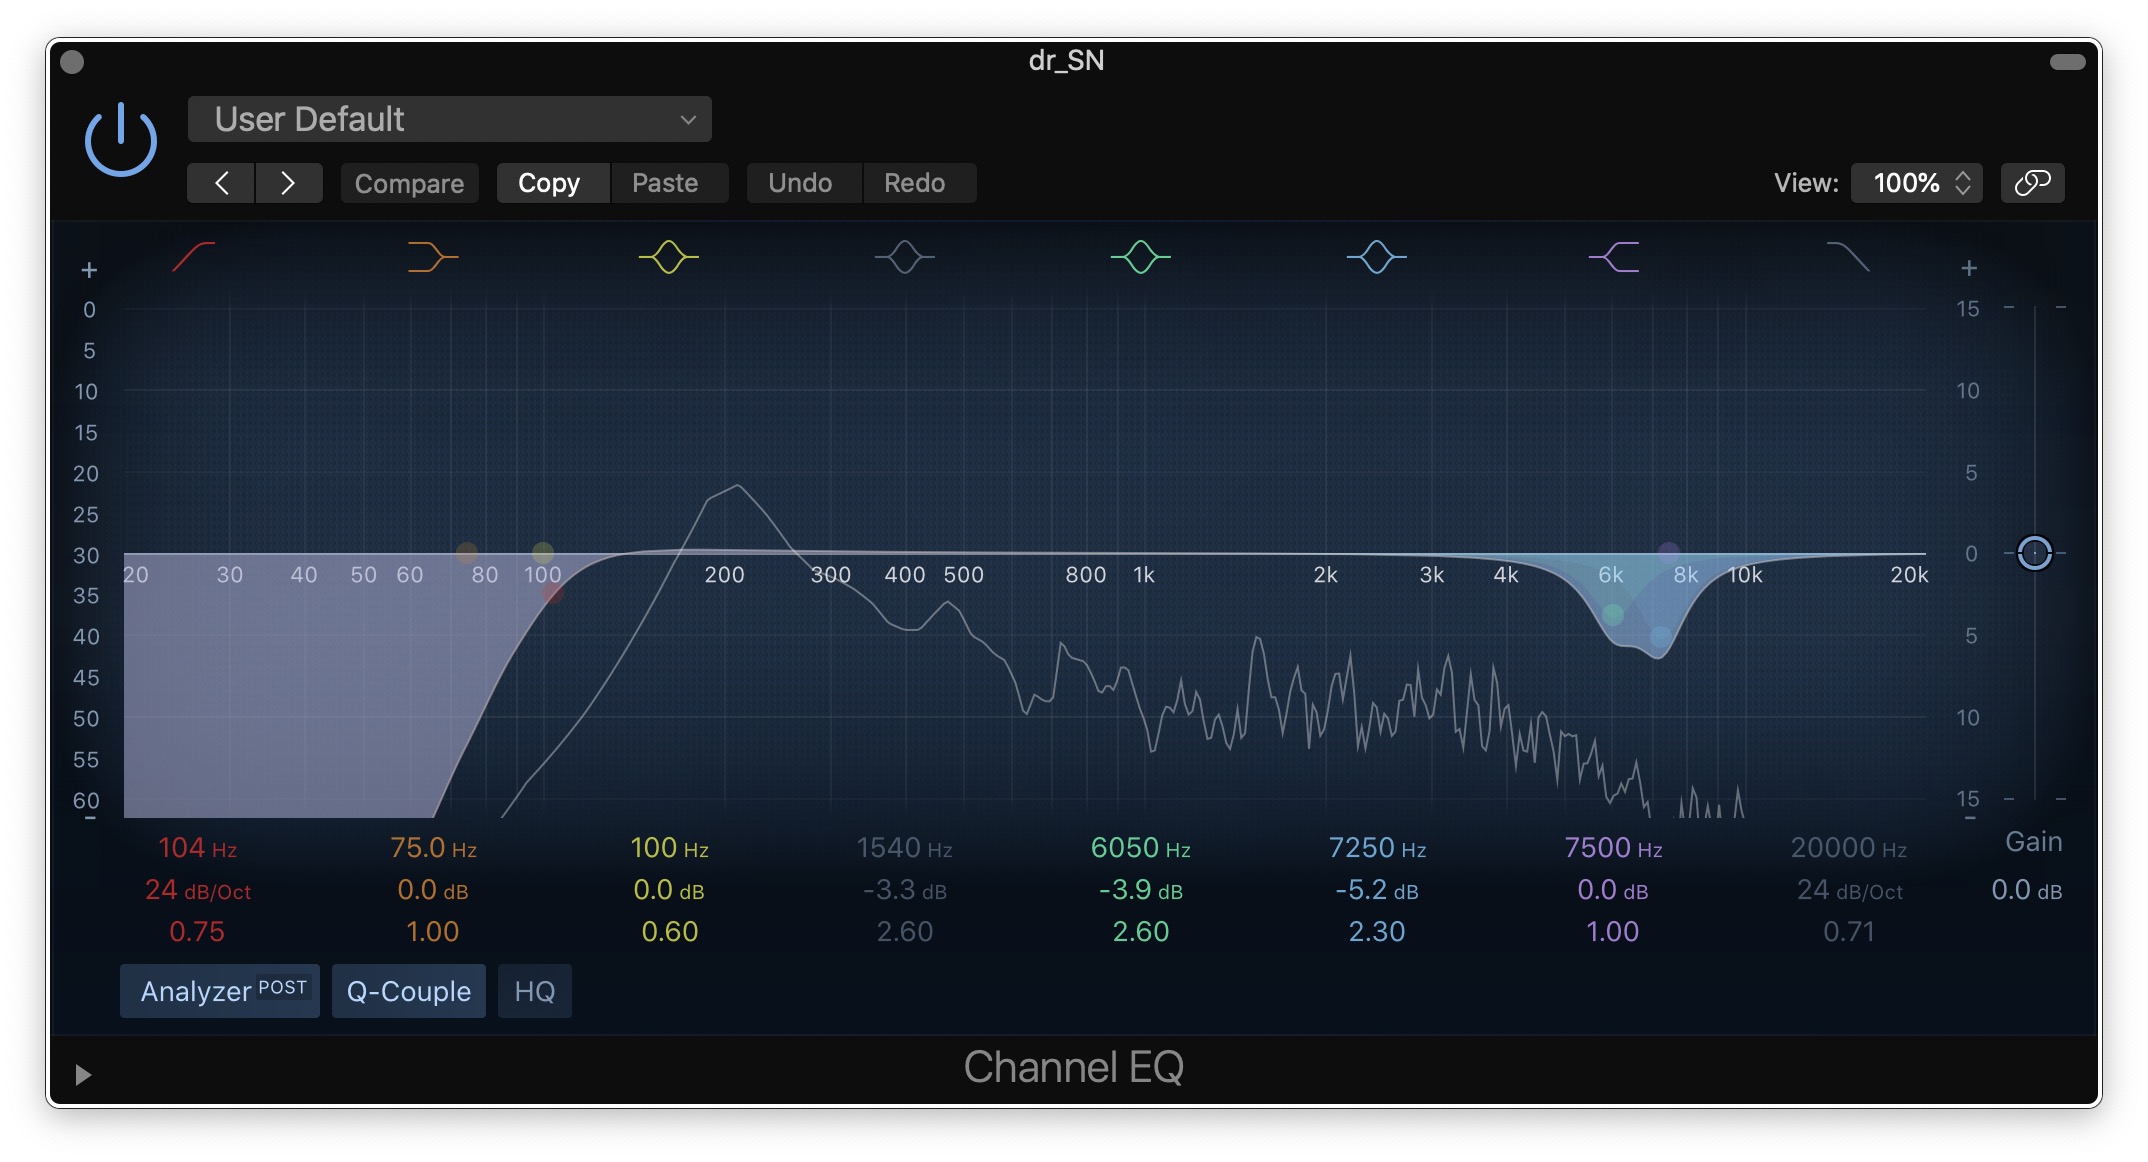This screenshot has width=2148, height=1162.
Task: Toggle the orange low shelf band icon
Action: [432, 257]
